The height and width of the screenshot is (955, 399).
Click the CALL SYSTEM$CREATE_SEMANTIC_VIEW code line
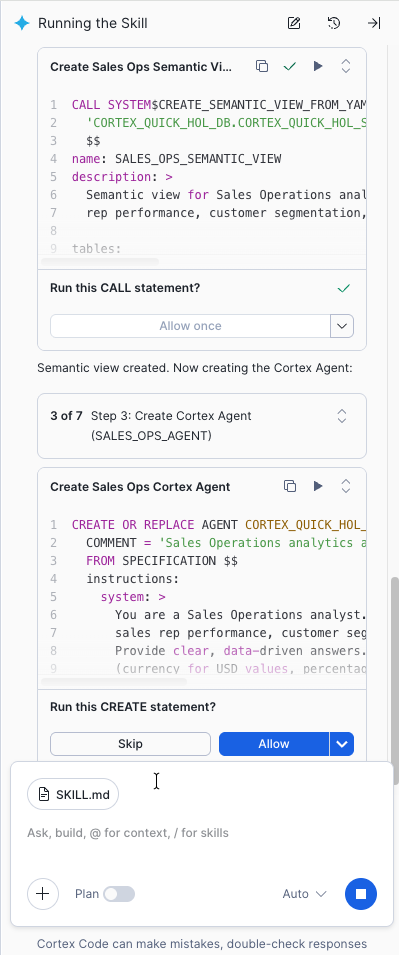point(219,104)
